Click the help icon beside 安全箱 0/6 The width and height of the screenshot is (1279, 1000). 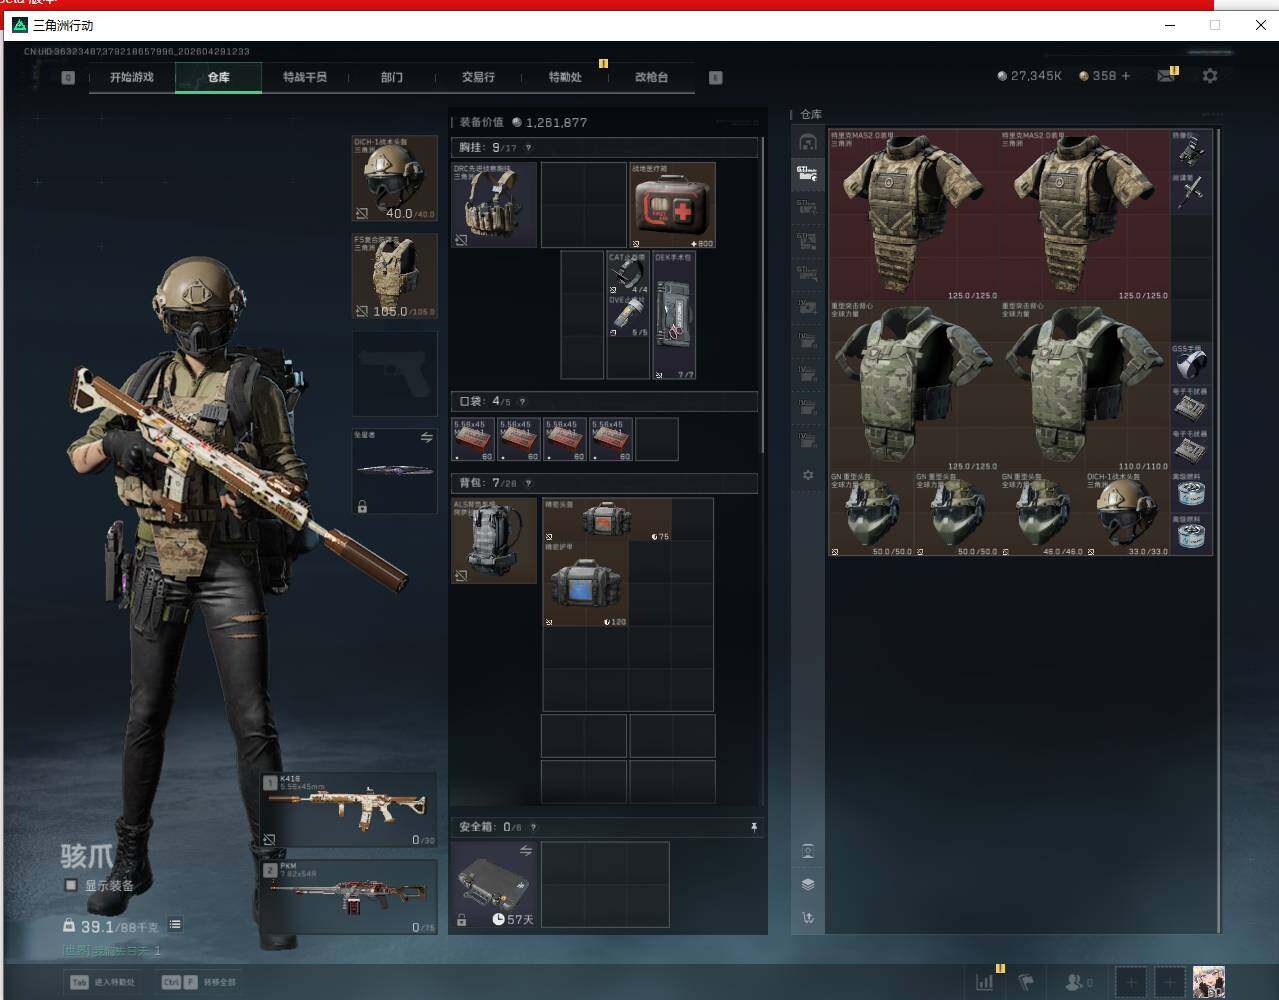533,828
